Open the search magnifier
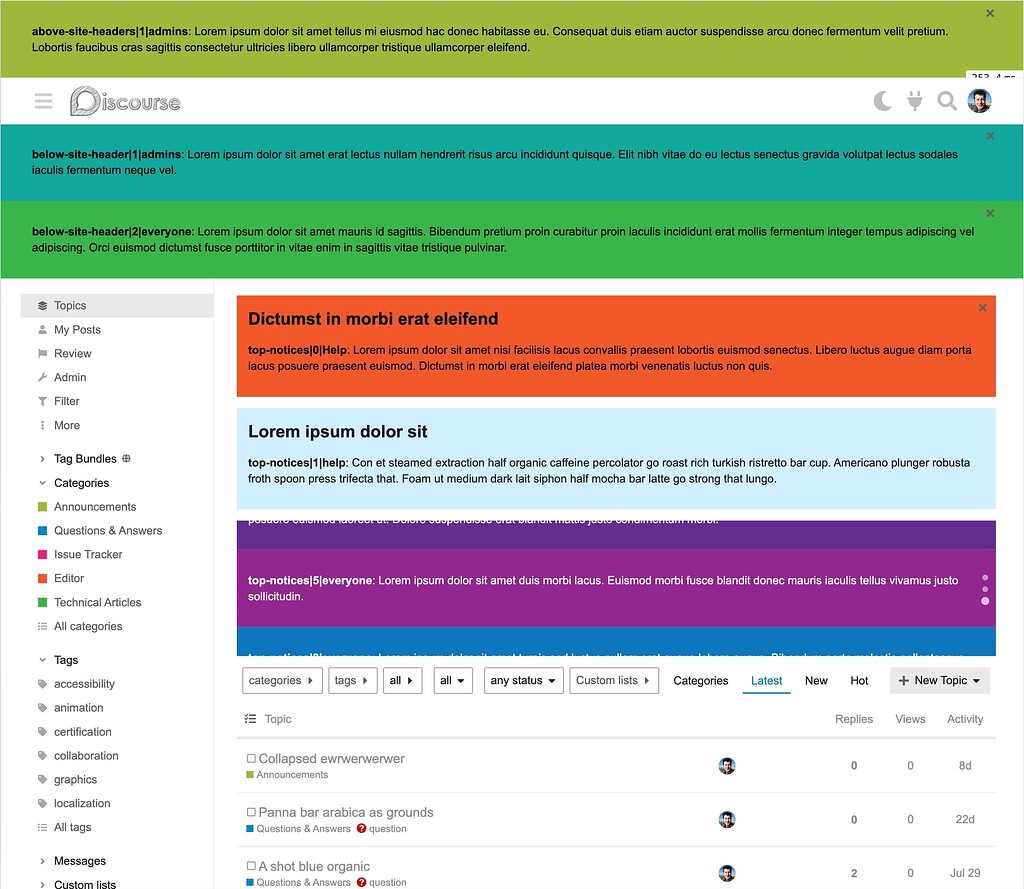The width and height of the screenshot is (1024, 889). 947,101
